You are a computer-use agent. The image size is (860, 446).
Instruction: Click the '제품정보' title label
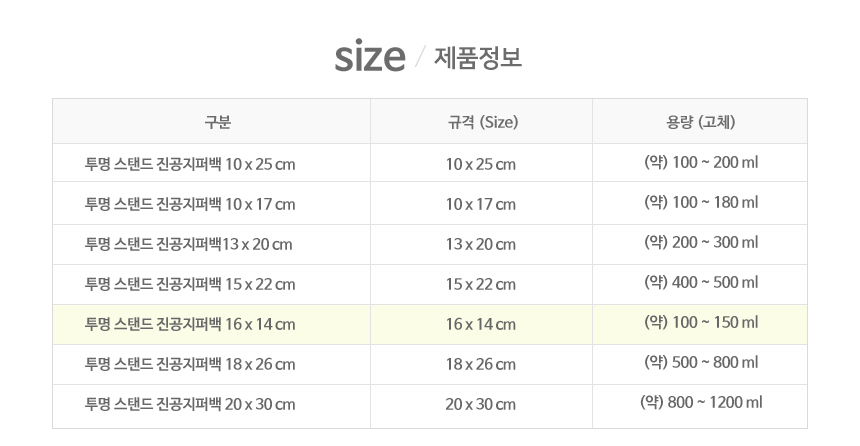click(x=478, y=58)
